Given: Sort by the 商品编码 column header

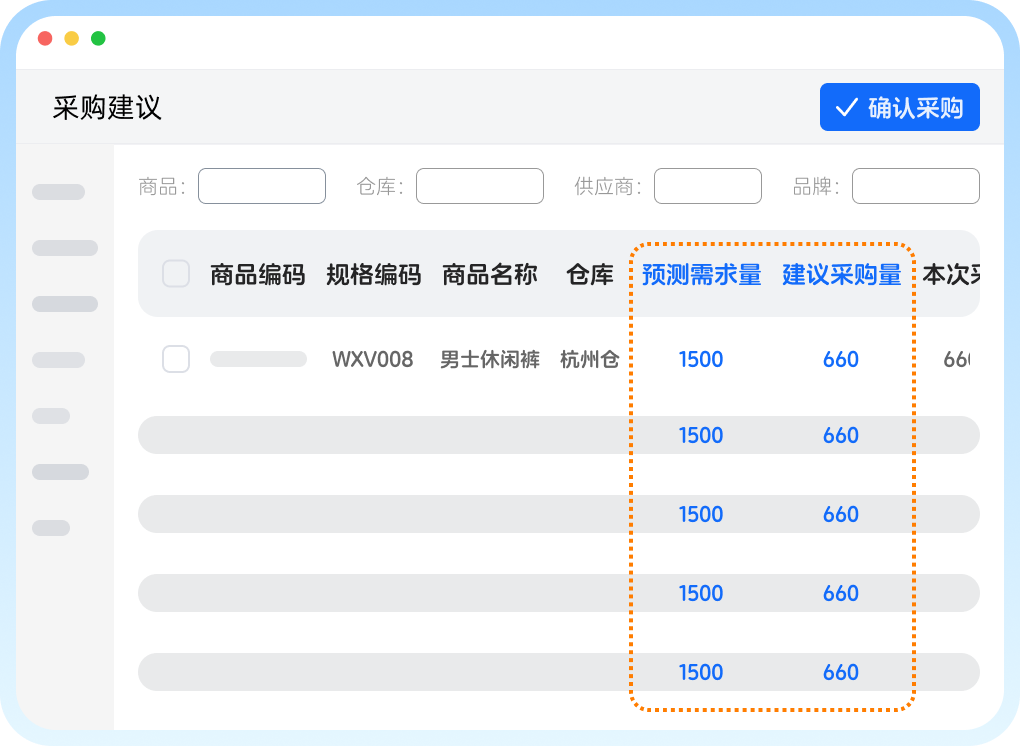Looking at the screenshot, I should (x=257, y=275).
